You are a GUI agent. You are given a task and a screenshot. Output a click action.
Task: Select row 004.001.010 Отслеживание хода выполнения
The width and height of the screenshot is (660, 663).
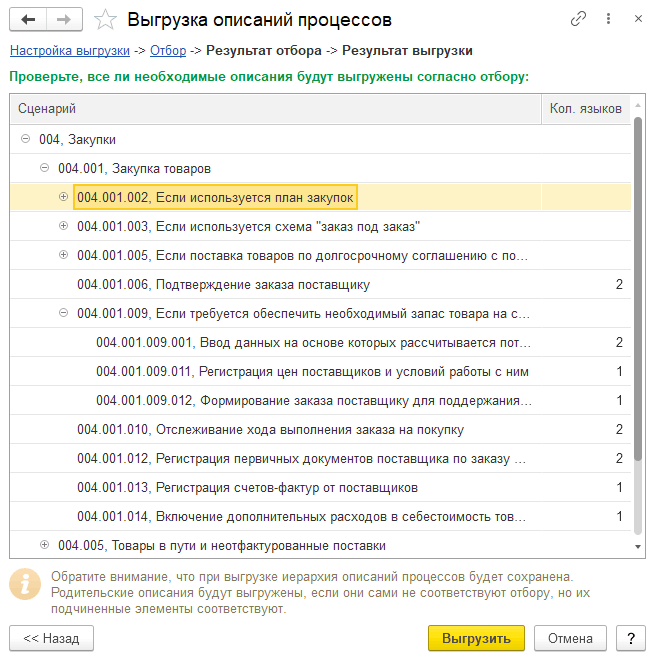[320, 430]
